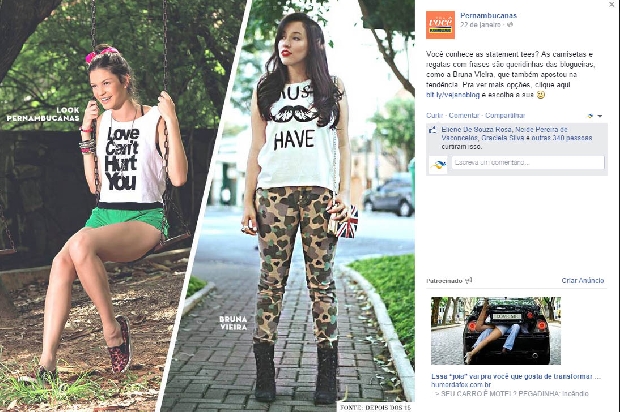This screenshot has height=412, width=620.
Task: Open the Pernambucanas page name link
Action: coord(488,15)
